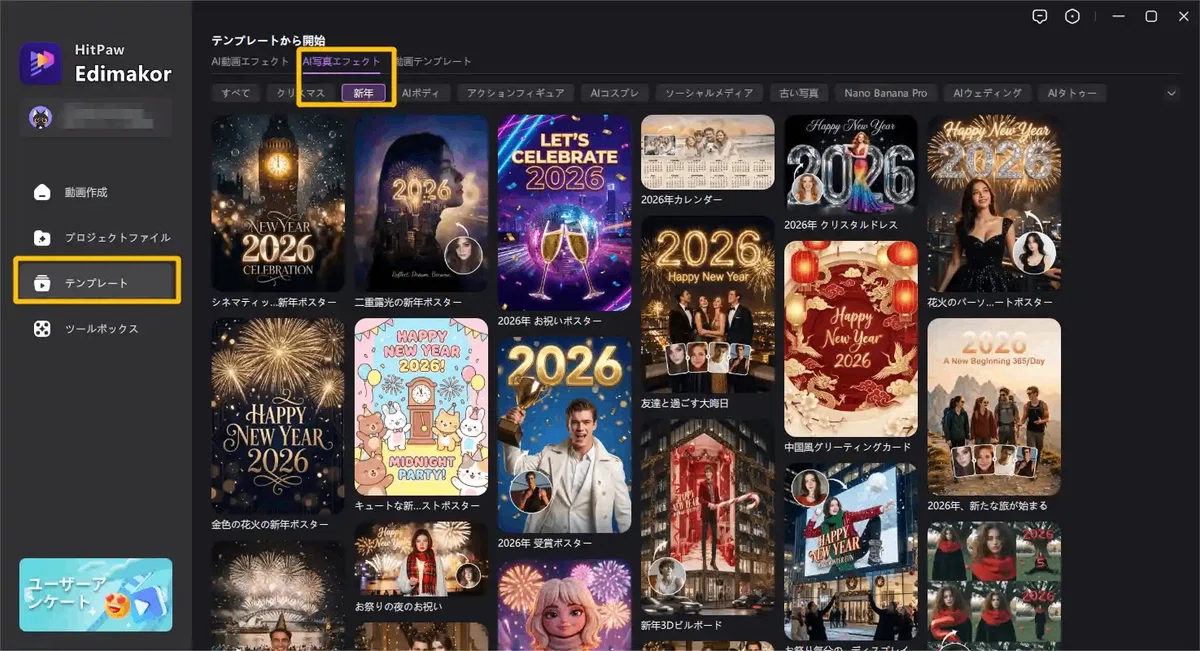Select the ソーシャルメディア category filter
The height and width of the screenshot is (651, 1200).
[709, 93]
